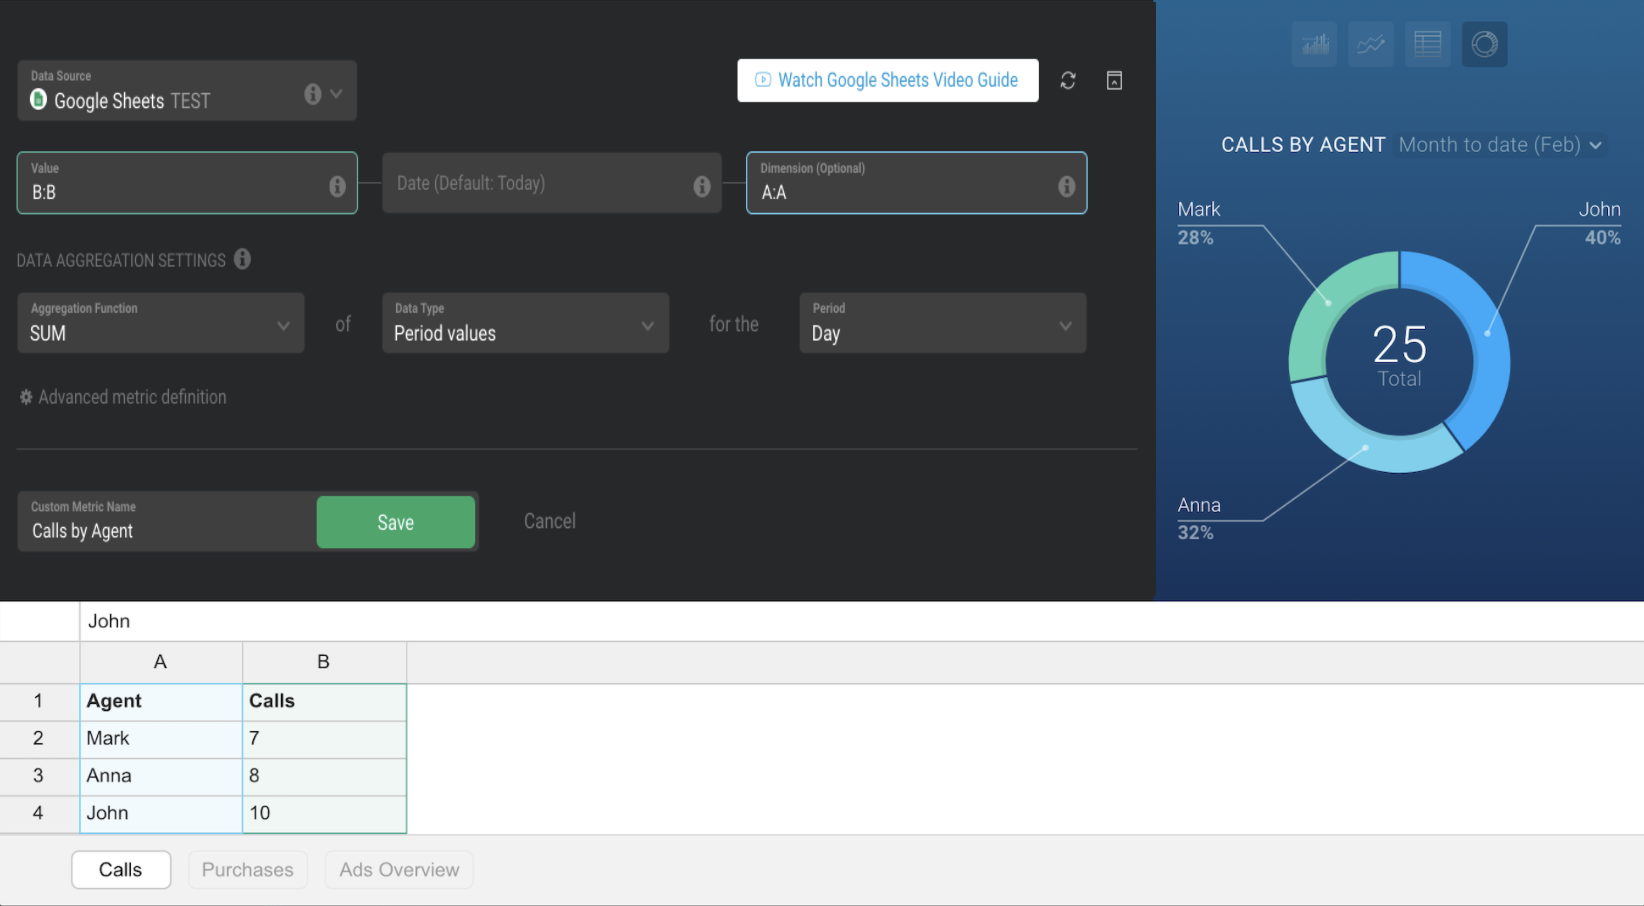
Task: Click the Anna segment of donut chart
Action: click(x=1367, y=448)
